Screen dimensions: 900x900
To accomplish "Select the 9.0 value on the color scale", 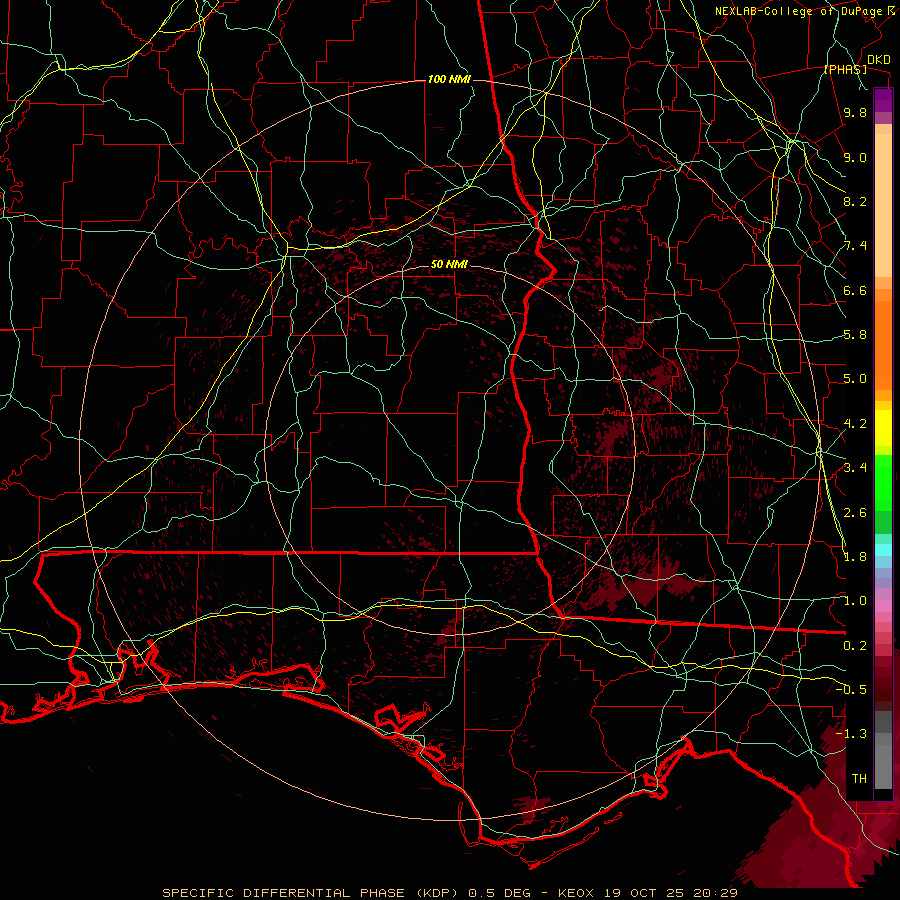I will tap(855, 157).
